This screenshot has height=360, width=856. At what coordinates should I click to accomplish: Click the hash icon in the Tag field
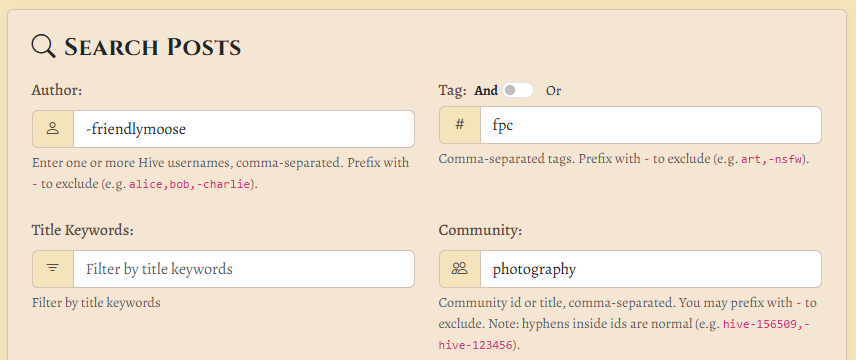pos(460,125)
